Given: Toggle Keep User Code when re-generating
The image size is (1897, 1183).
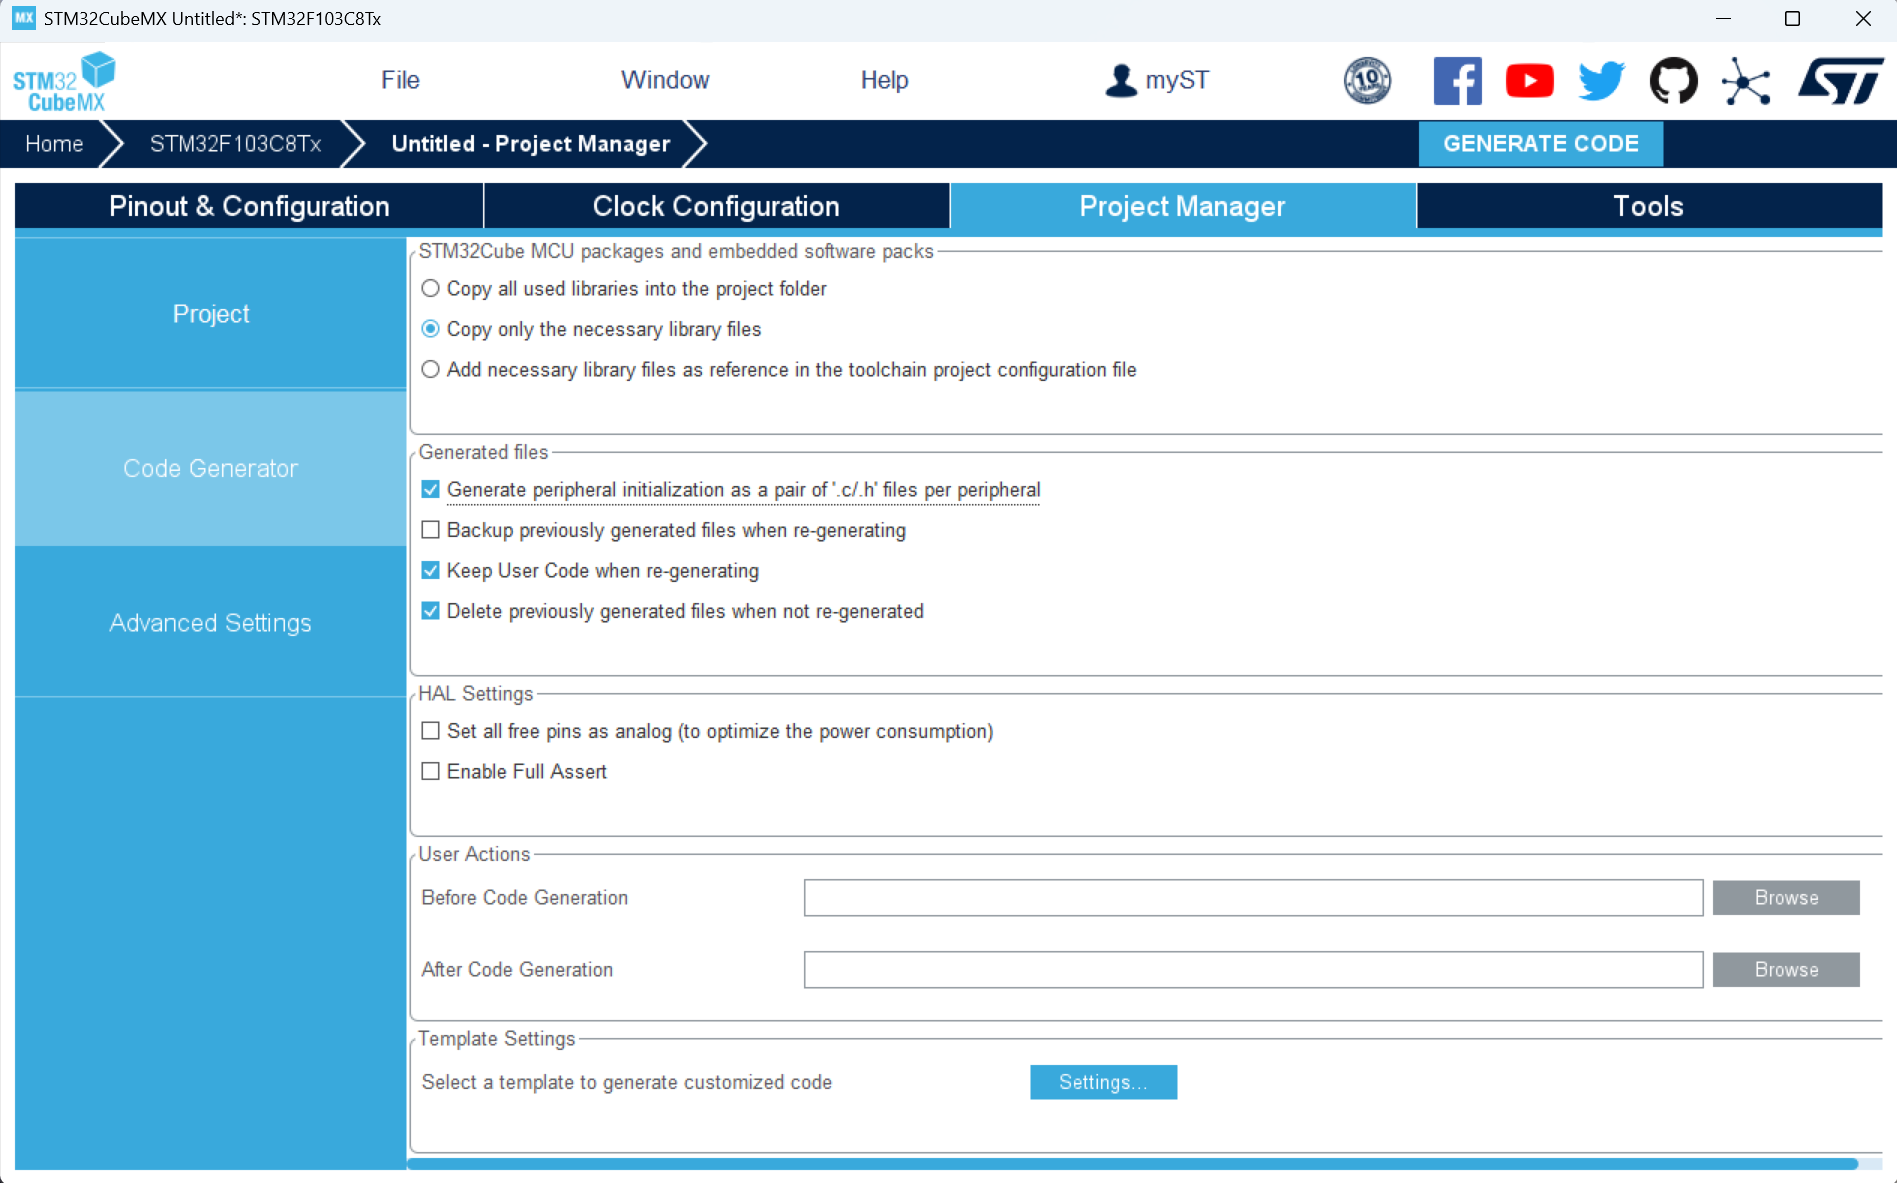Looking at the screenshot, I should tap(430, 571).
